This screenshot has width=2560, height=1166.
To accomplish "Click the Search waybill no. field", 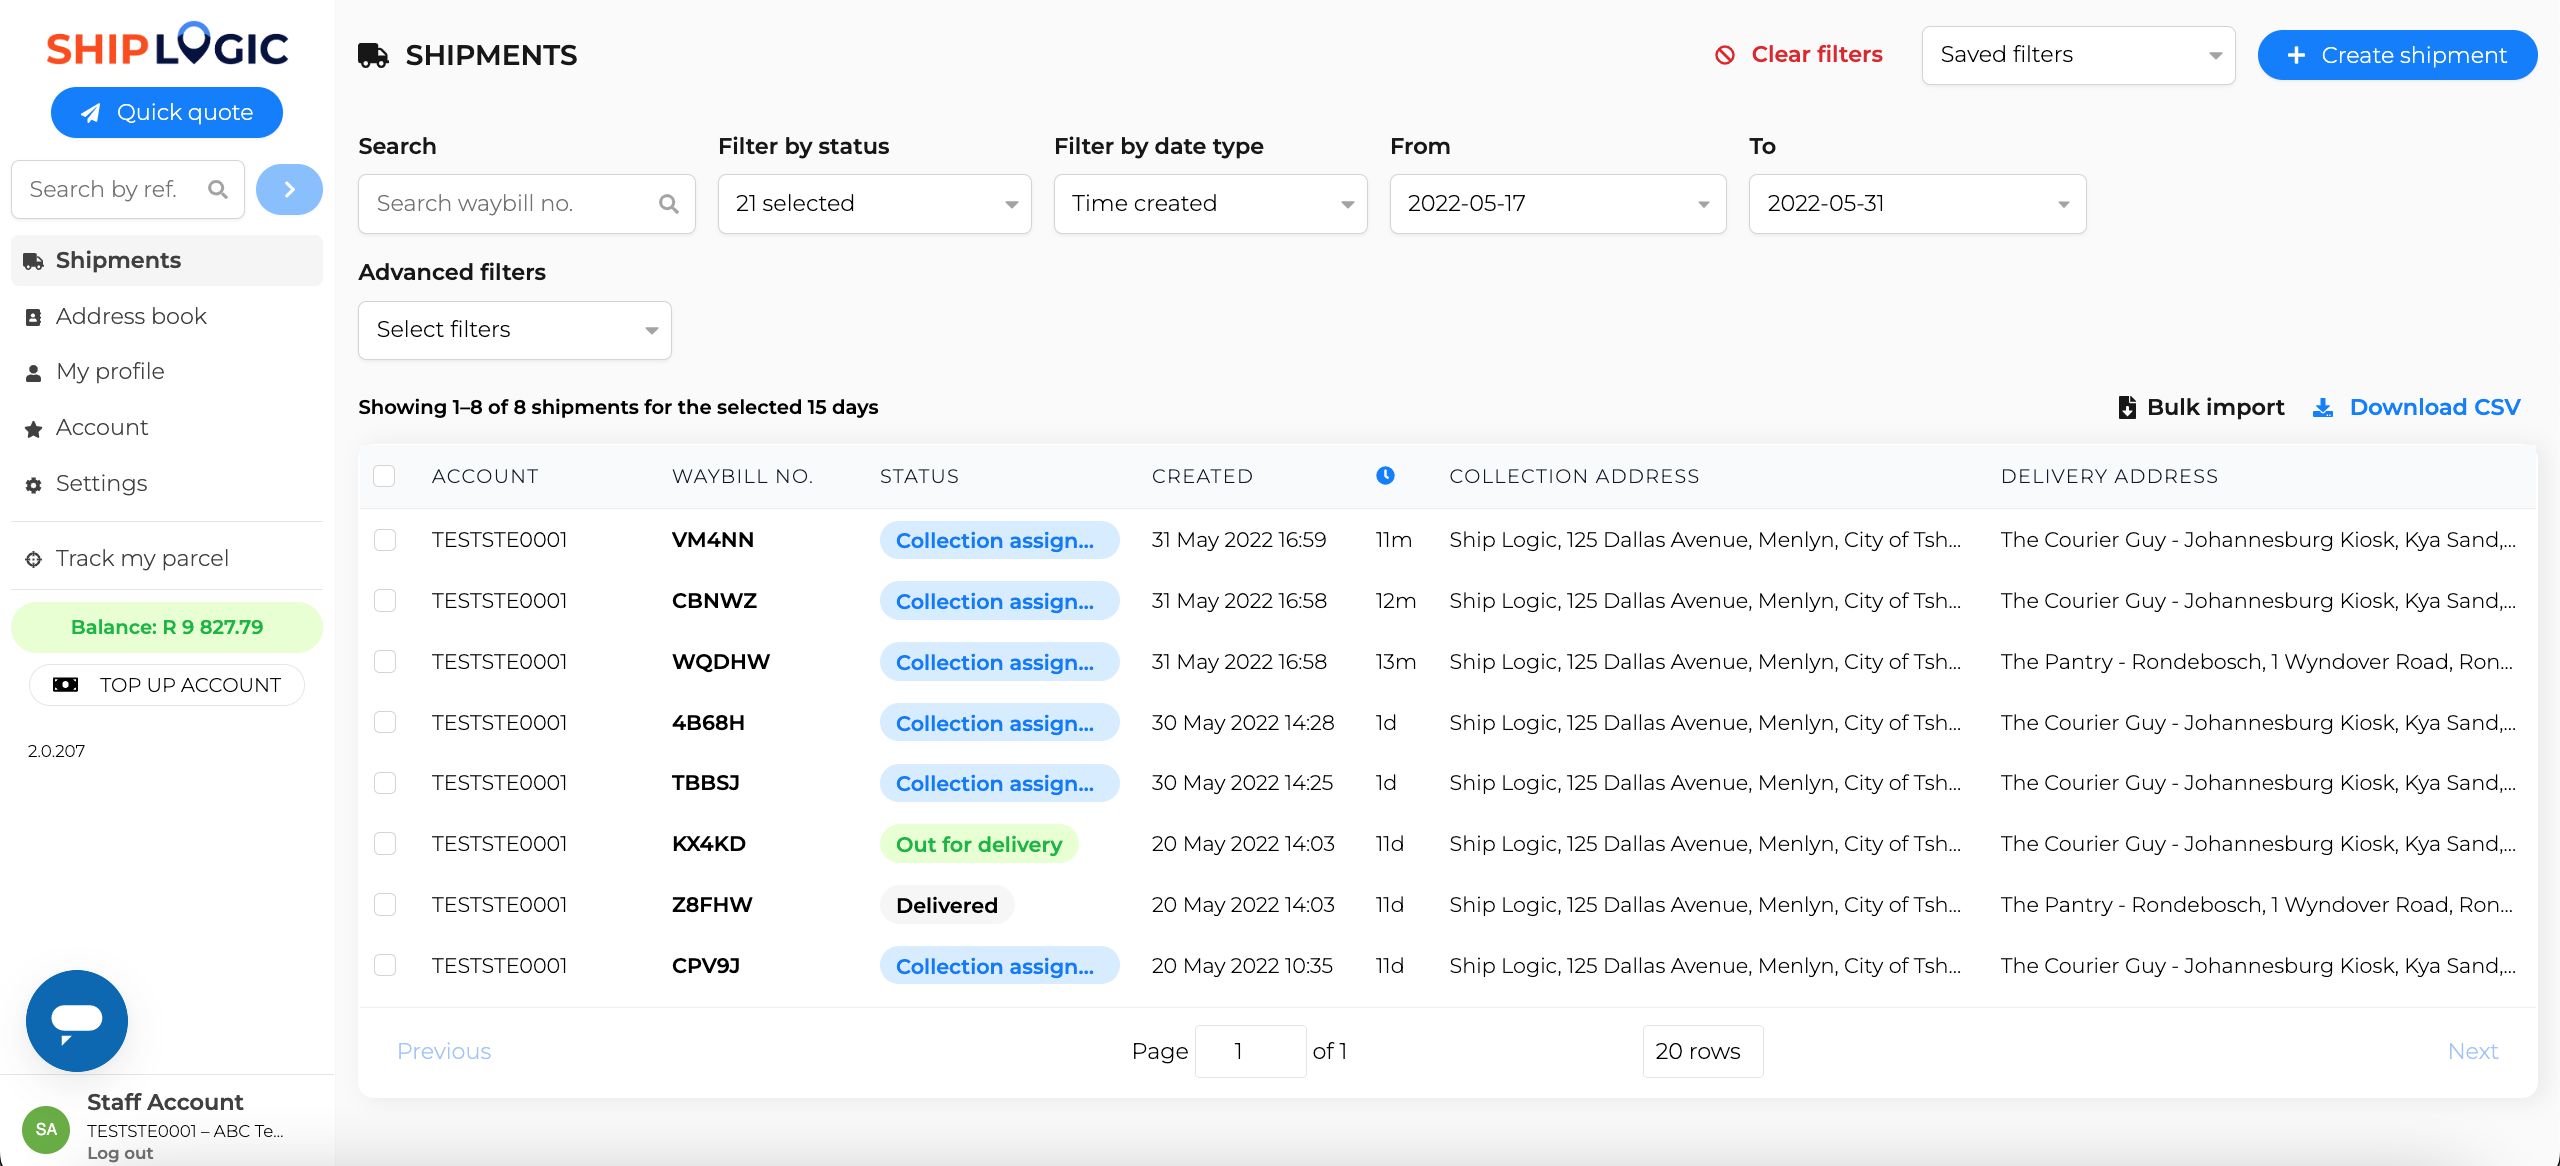I will click(x=527, y=204).
